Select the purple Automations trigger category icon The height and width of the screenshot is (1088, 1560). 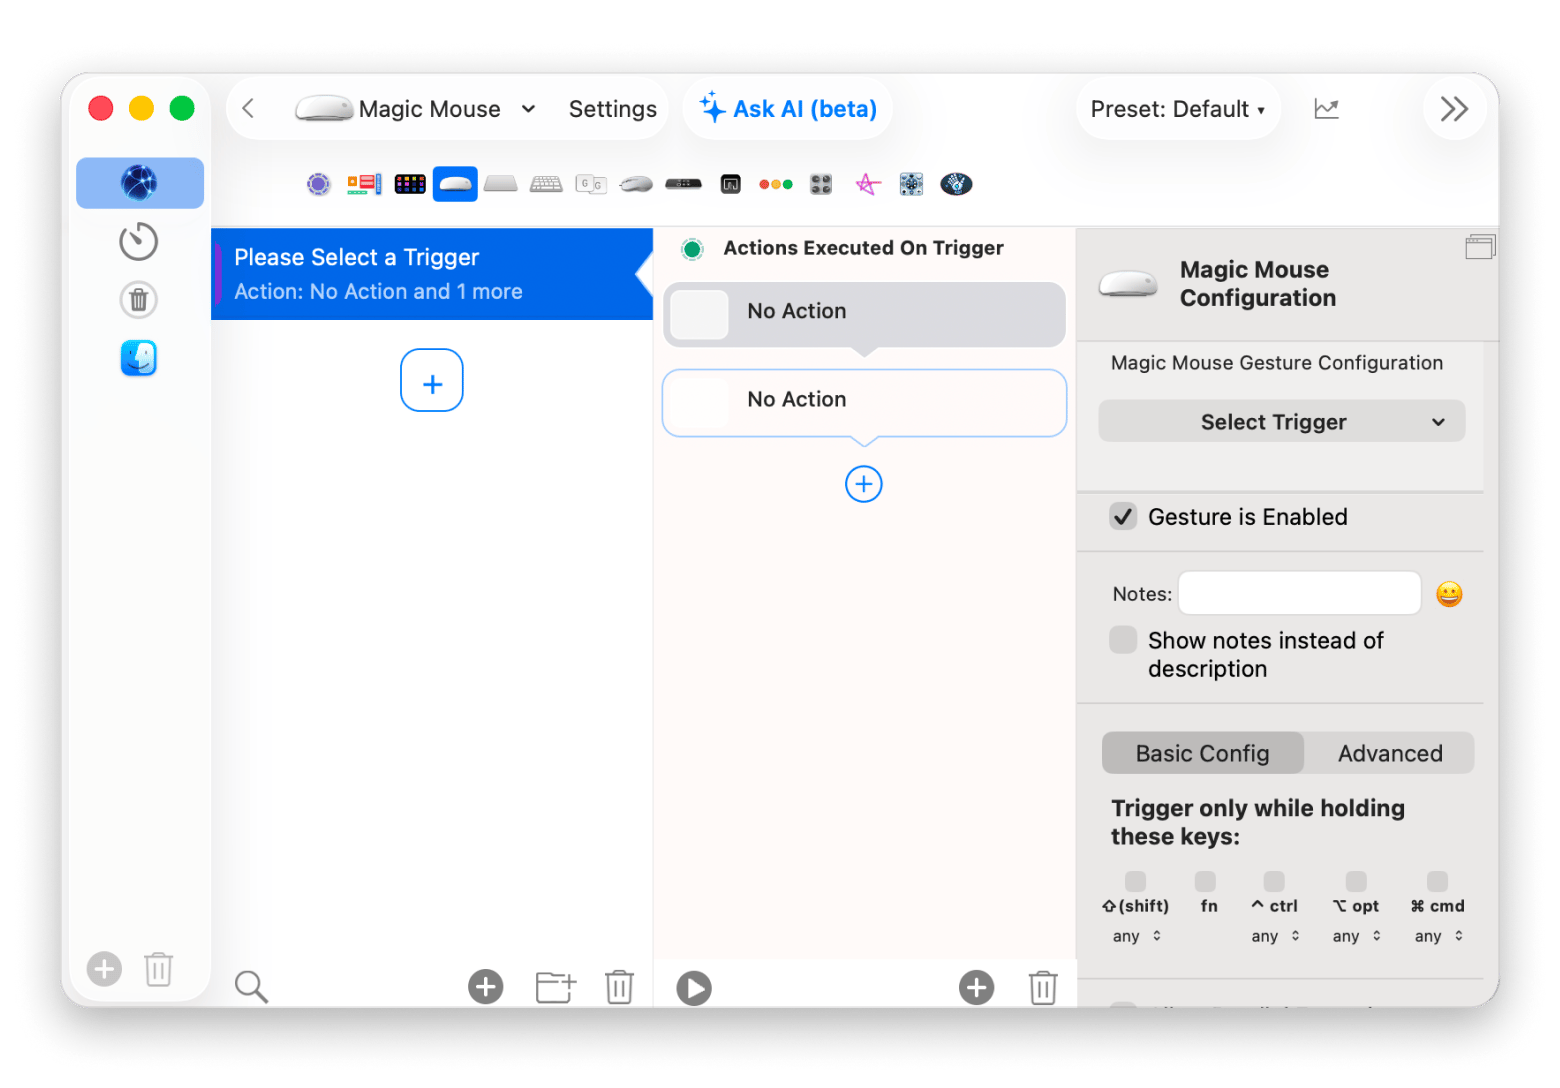coord(318,184)
